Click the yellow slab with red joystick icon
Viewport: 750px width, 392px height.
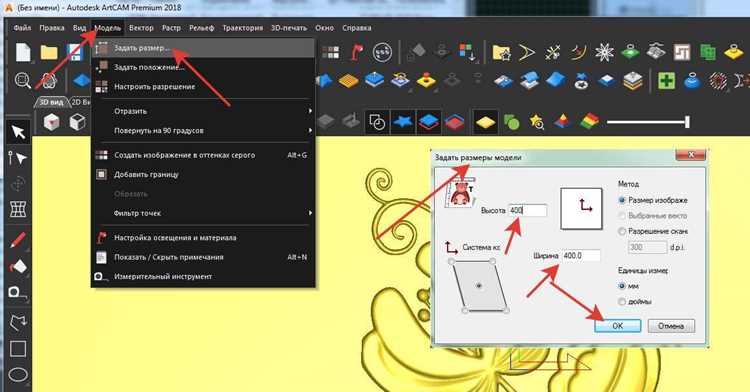426,80
